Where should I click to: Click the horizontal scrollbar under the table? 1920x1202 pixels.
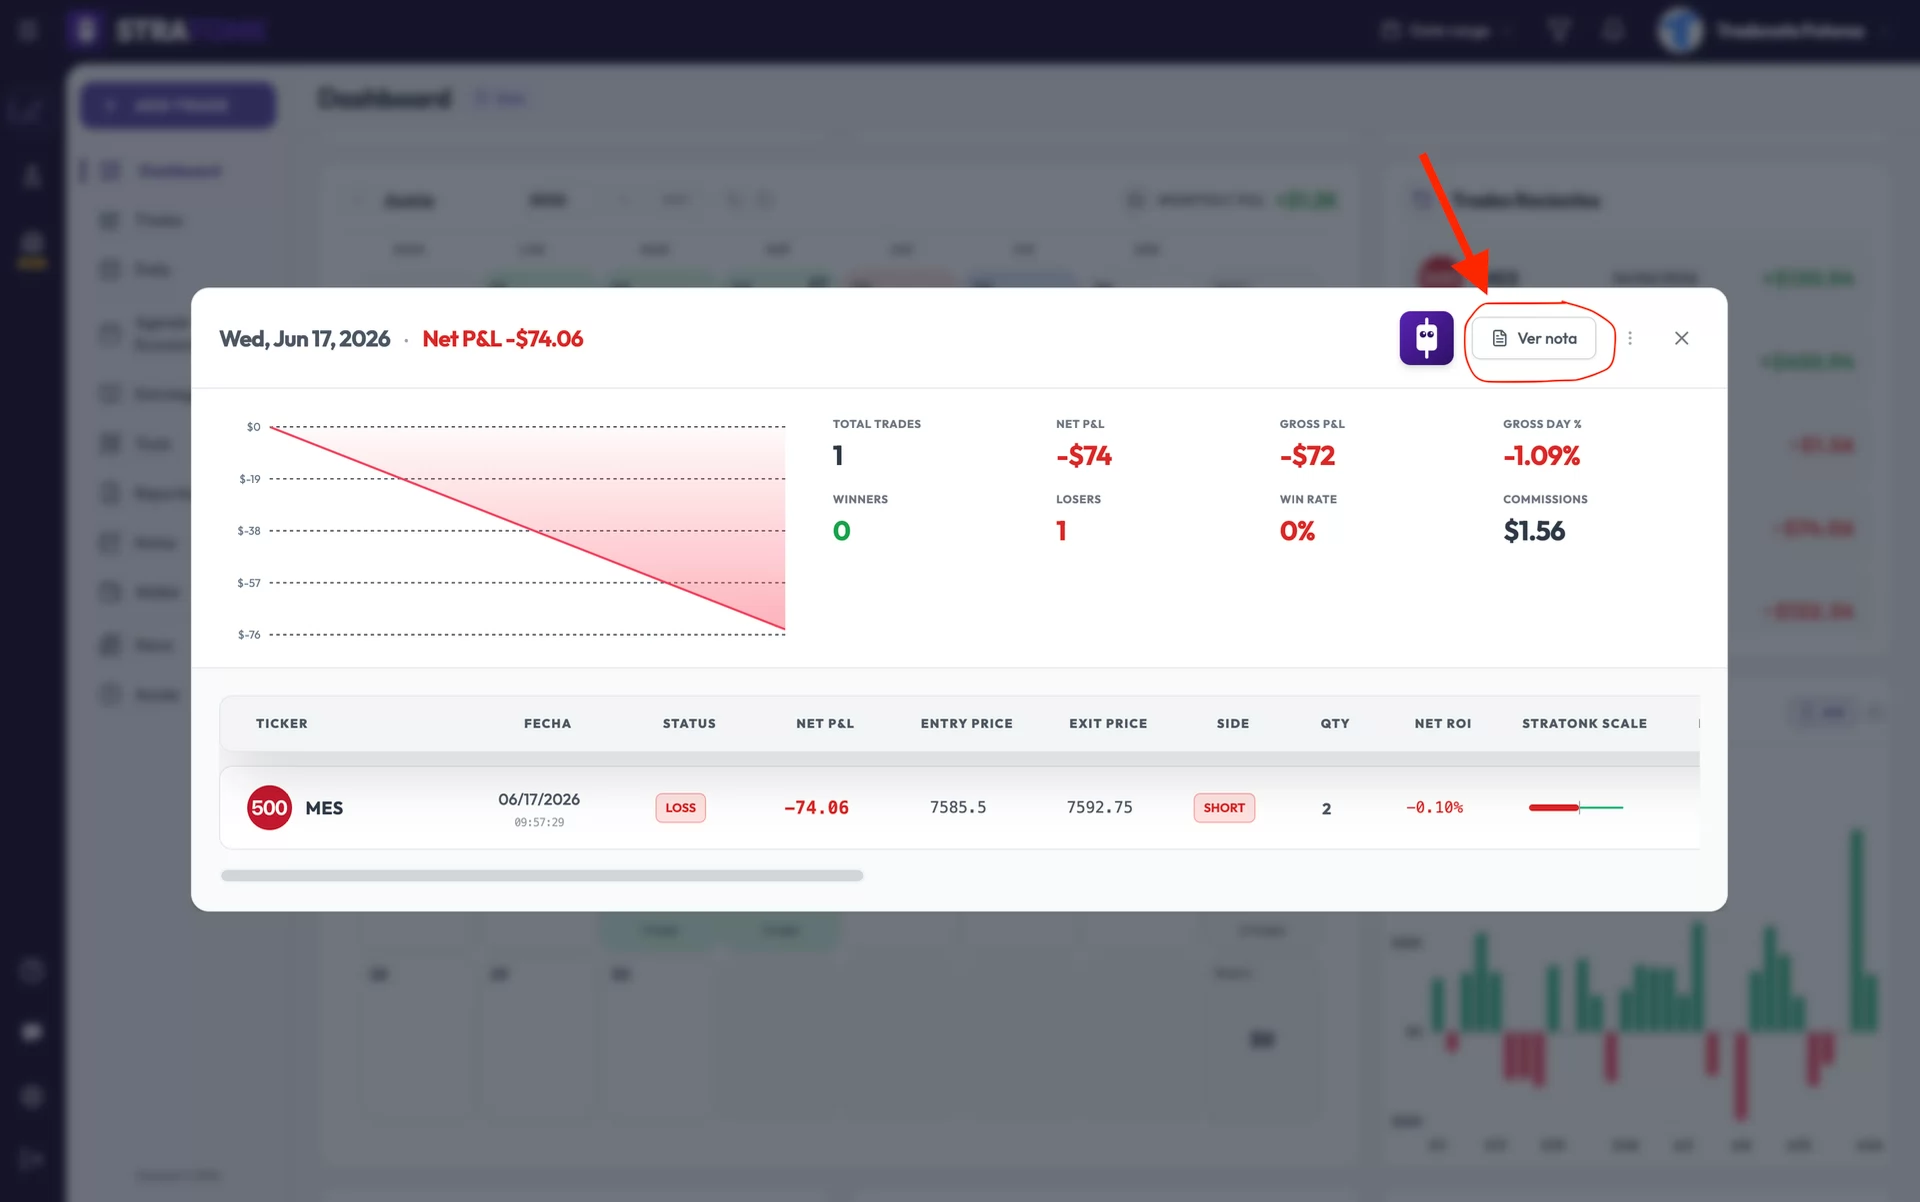pyautogui.click(x=542, y=876)
